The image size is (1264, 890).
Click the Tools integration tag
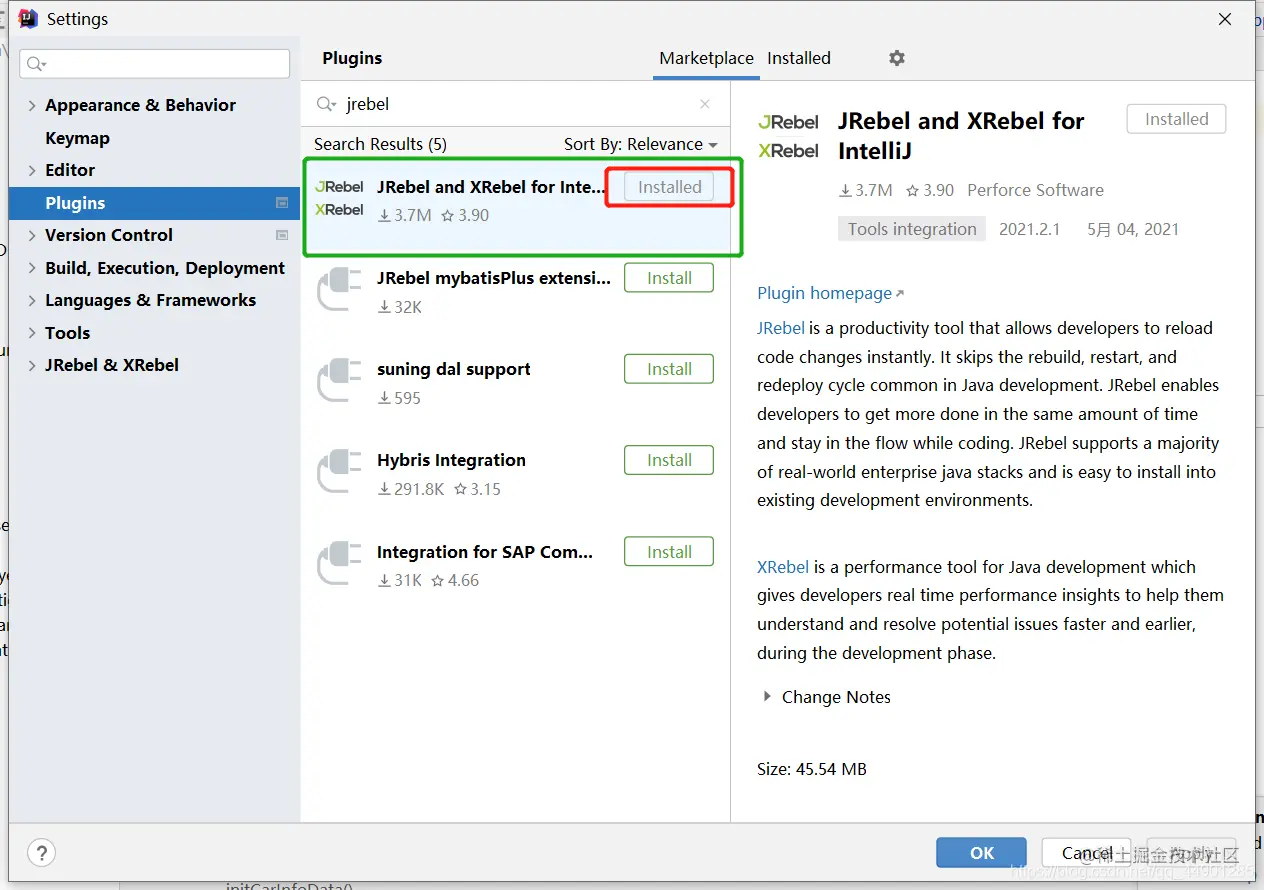[912, 229]
